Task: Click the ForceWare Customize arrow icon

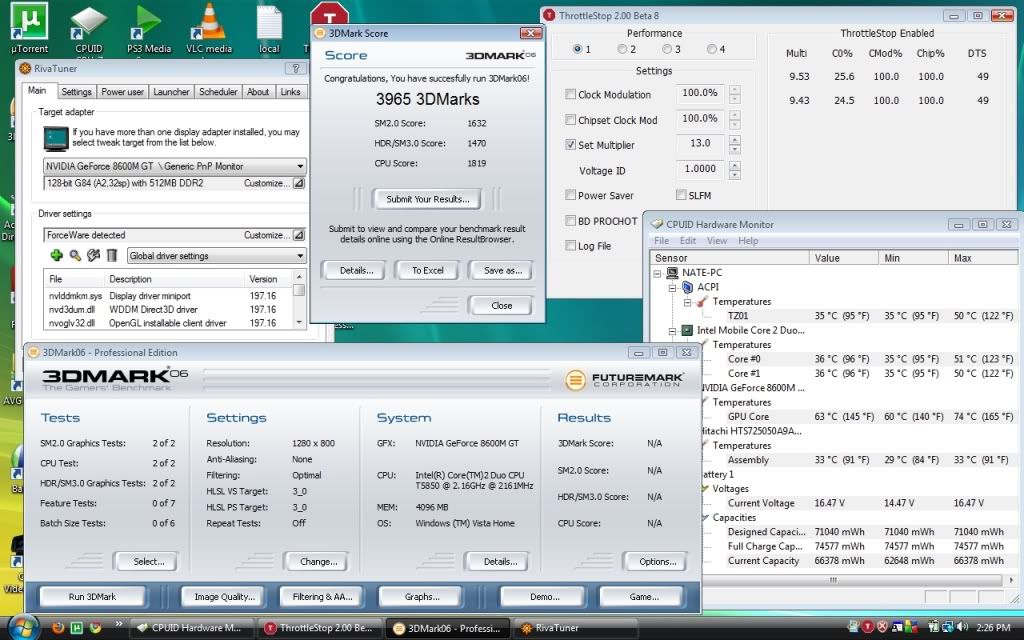Action: pos(298,235)
